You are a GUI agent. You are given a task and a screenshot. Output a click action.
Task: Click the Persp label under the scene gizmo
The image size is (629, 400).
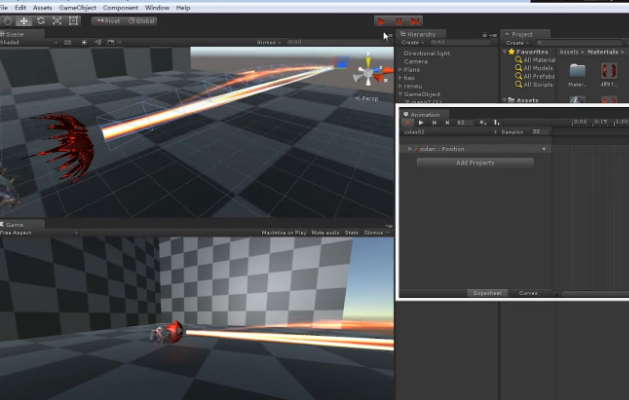coord(367,98)
